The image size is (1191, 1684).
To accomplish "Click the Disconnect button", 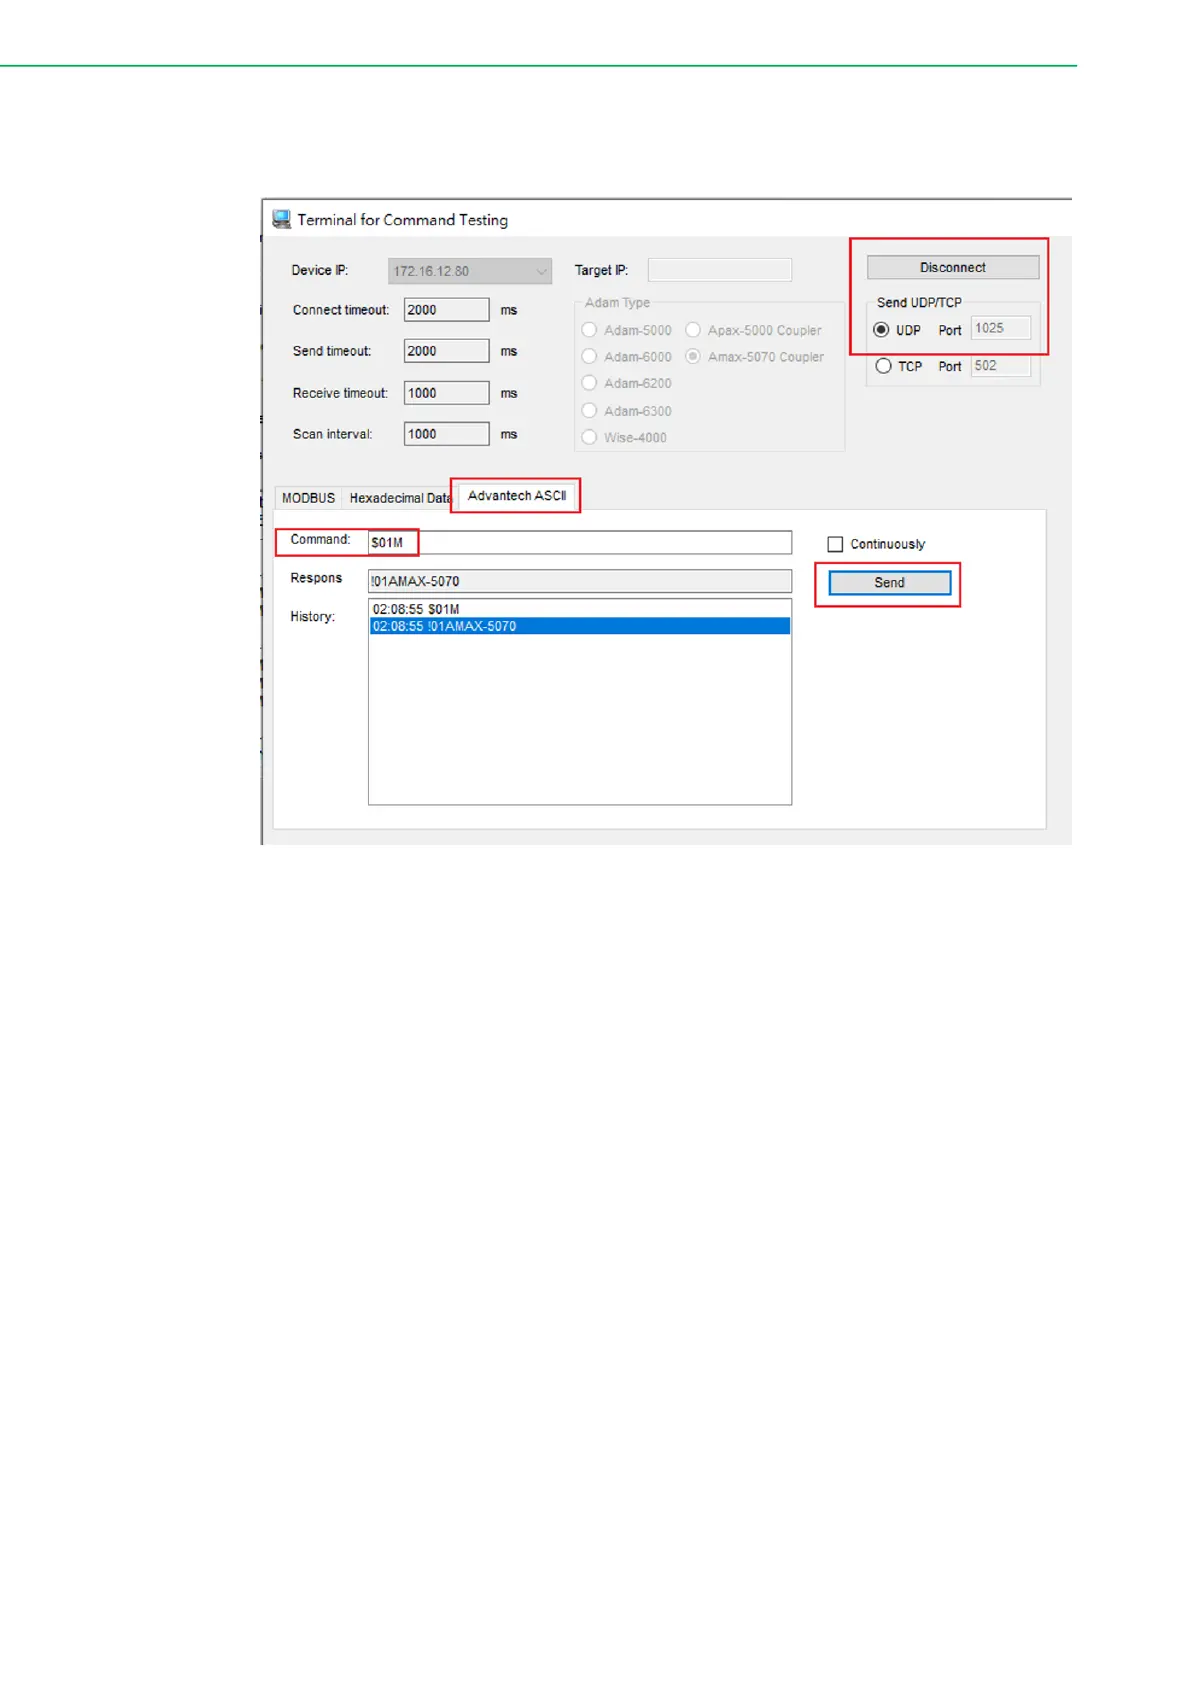I will click(x=952, y=267).
